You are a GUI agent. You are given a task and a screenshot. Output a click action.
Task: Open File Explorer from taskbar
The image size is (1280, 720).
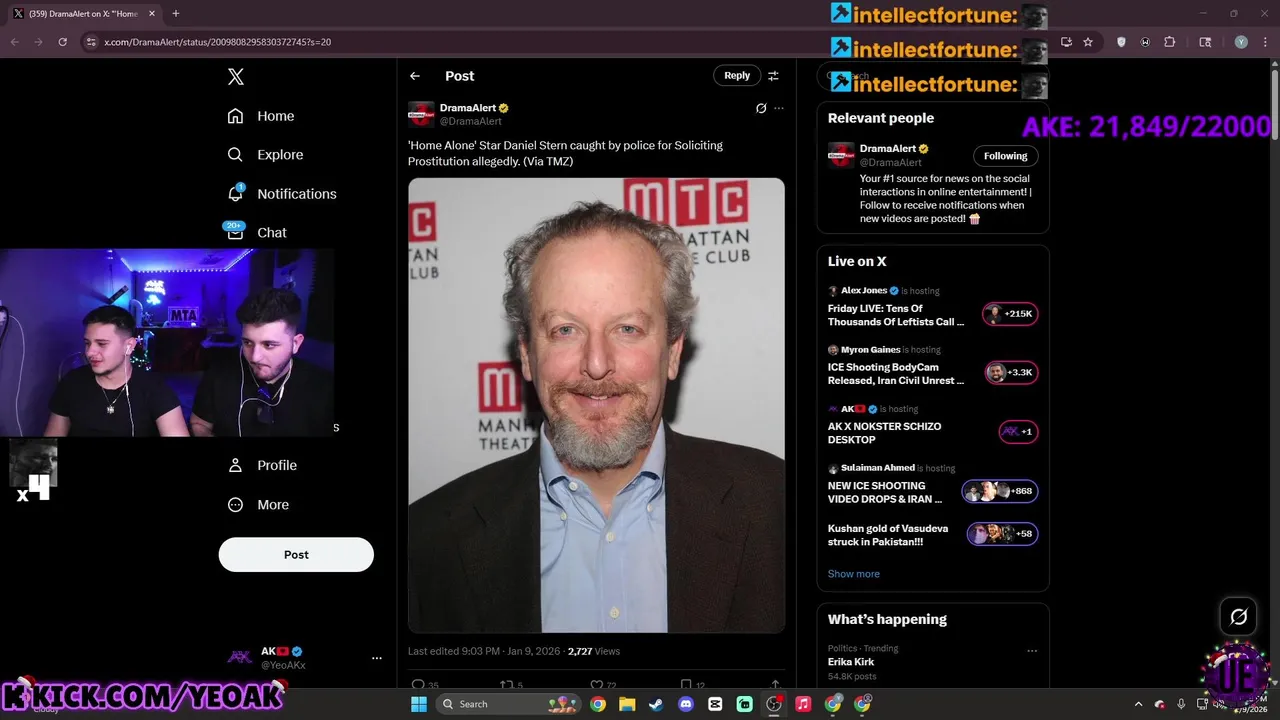pyautogui.click(x=627, y=704)
